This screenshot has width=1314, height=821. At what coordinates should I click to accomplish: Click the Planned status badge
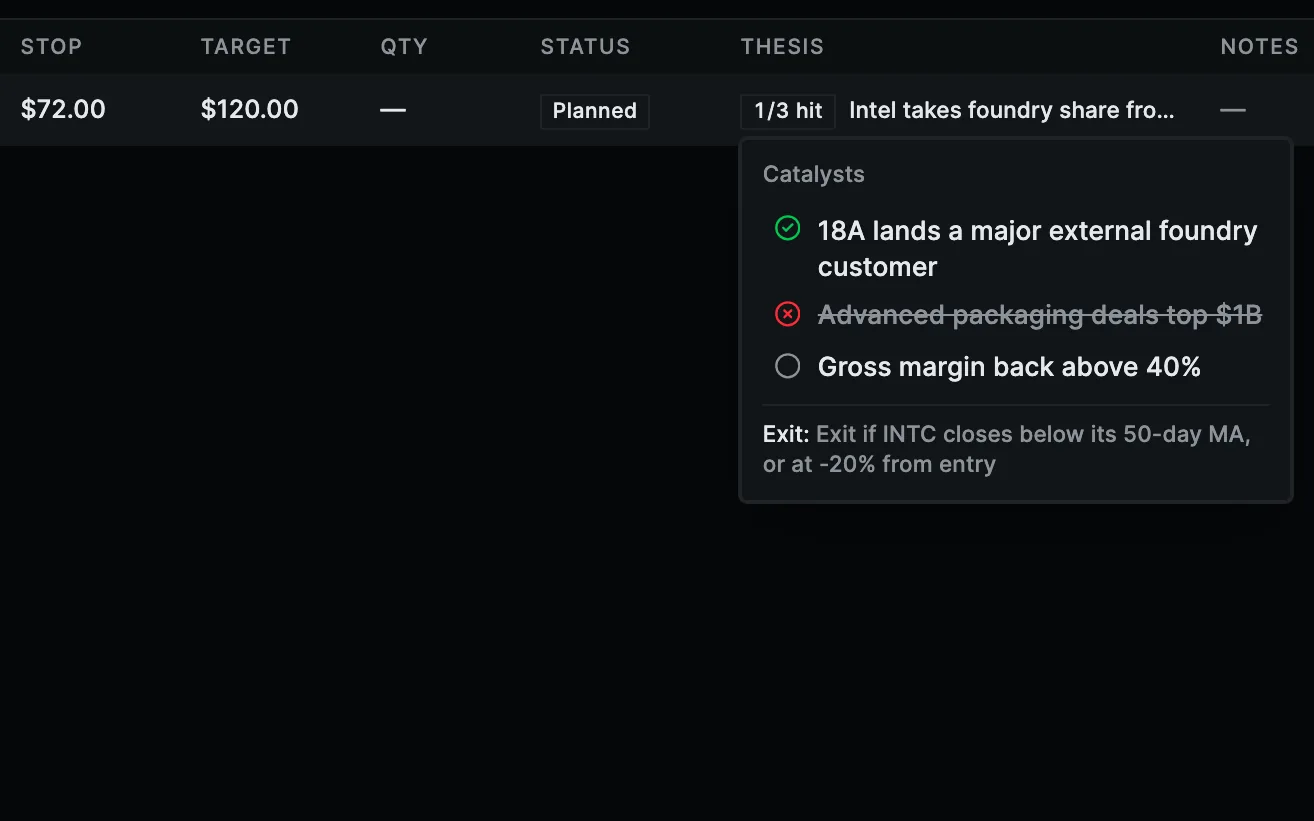click(x=595, y=111)
